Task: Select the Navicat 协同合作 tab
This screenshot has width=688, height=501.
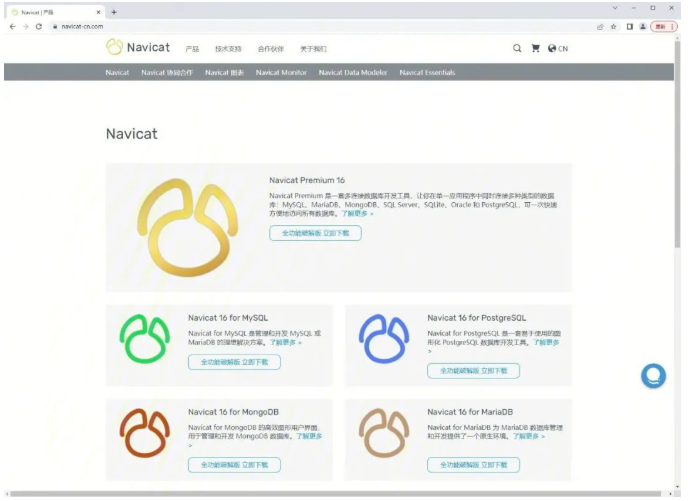Action: click(x=167, y=72)
